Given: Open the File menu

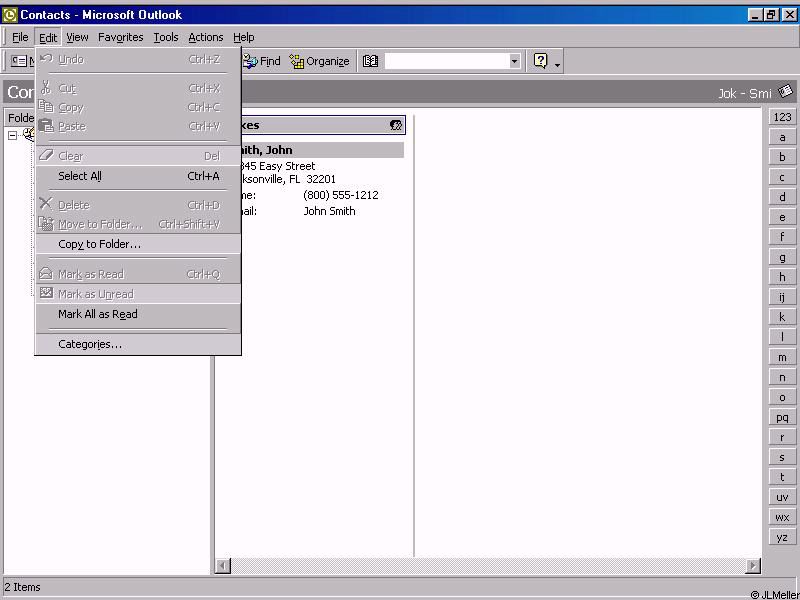Looking at the screenshot, I should coord(20,37).
